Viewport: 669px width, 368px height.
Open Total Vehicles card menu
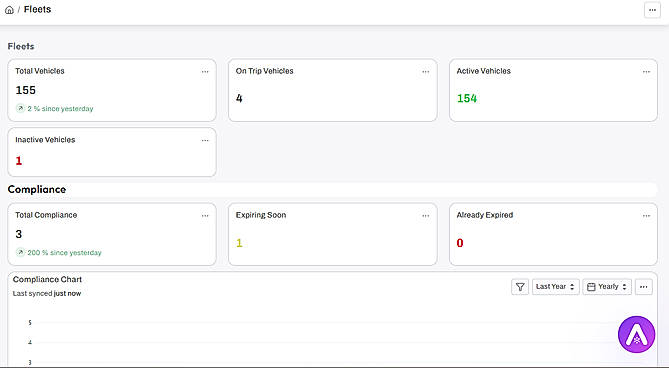coord(205,72)
